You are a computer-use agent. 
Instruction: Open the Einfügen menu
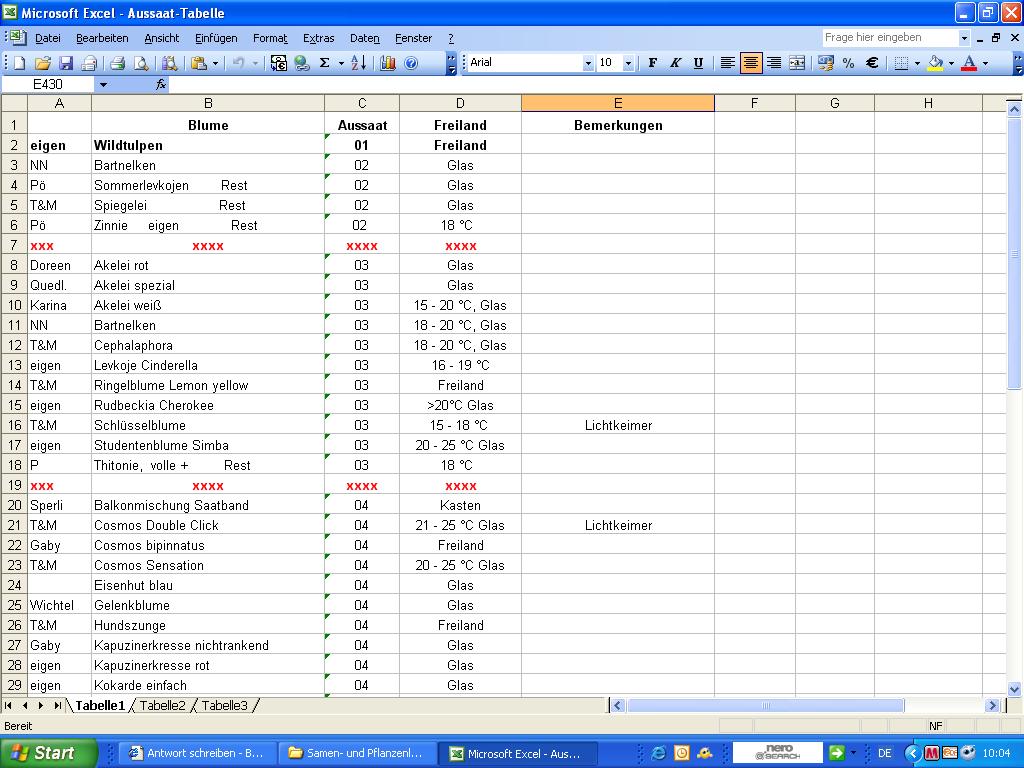pyautogui.click(x=216, y=38)
